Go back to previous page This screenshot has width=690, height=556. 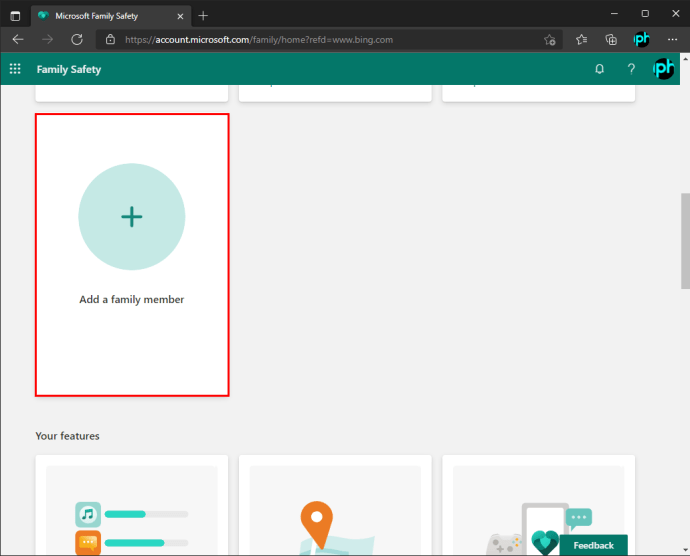click(x=18, y=40)
